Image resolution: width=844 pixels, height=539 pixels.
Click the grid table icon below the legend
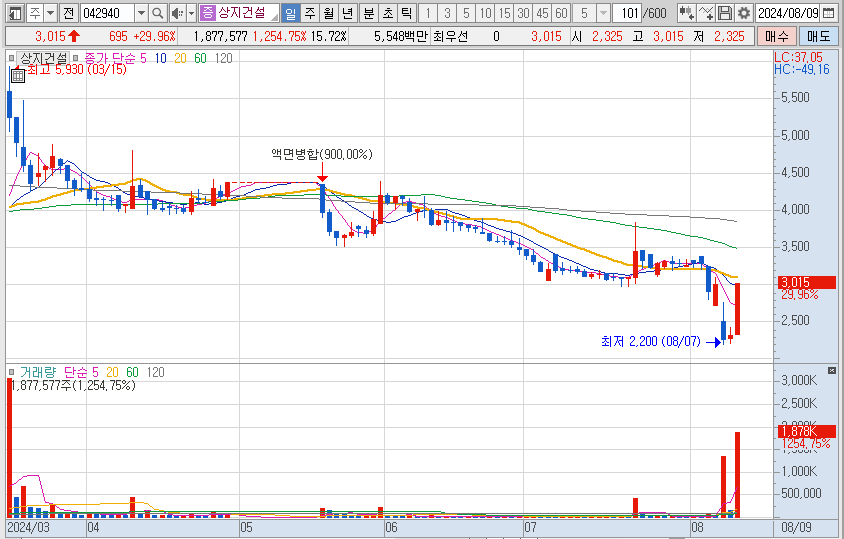pyautogui.click(x=18, y=76)
